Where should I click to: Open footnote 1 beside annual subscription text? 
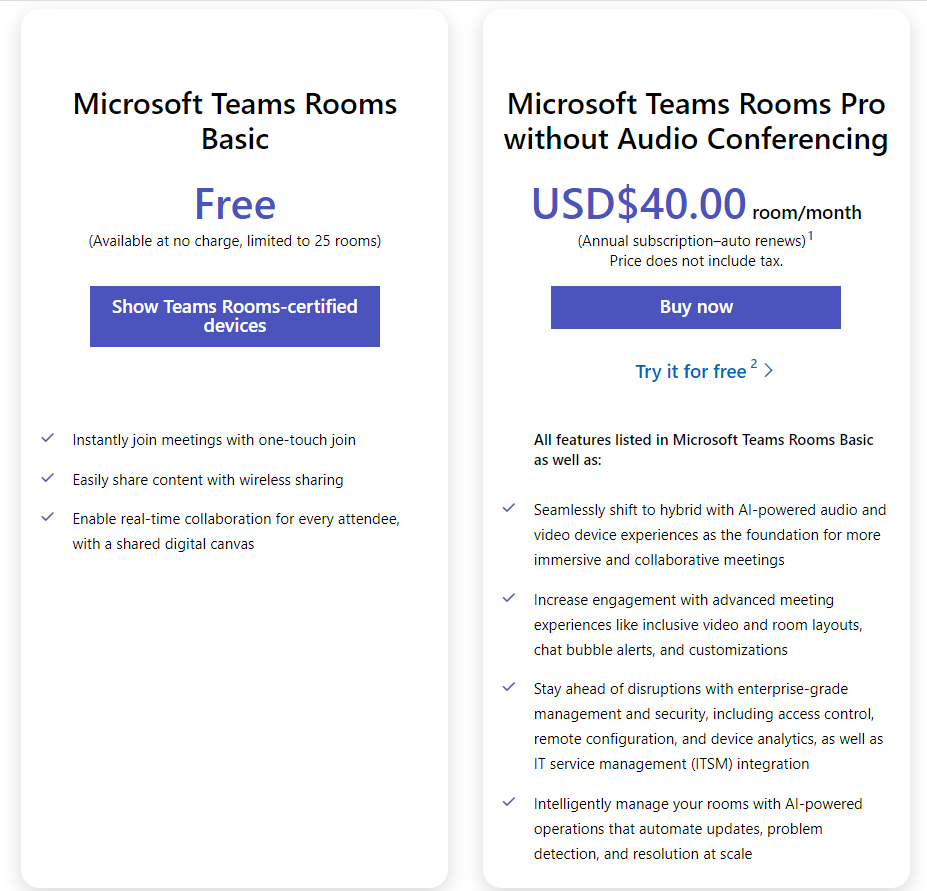pos(810,236)
